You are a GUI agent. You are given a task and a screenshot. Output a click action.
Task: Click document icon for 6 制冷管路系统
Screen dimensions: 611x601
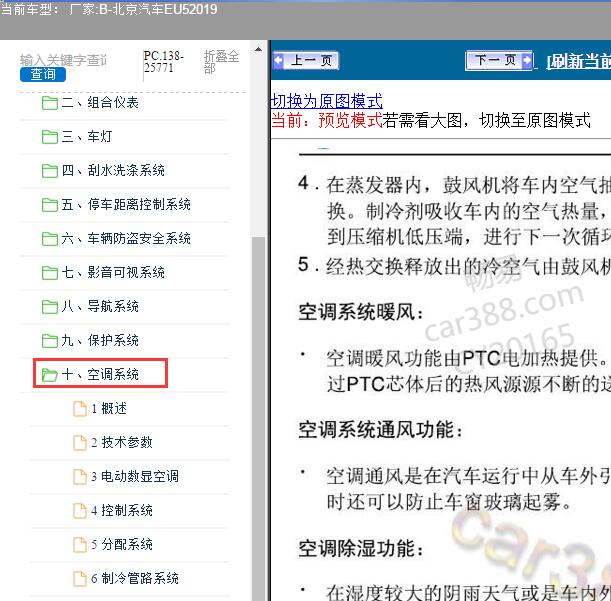[x=80, y=578]
